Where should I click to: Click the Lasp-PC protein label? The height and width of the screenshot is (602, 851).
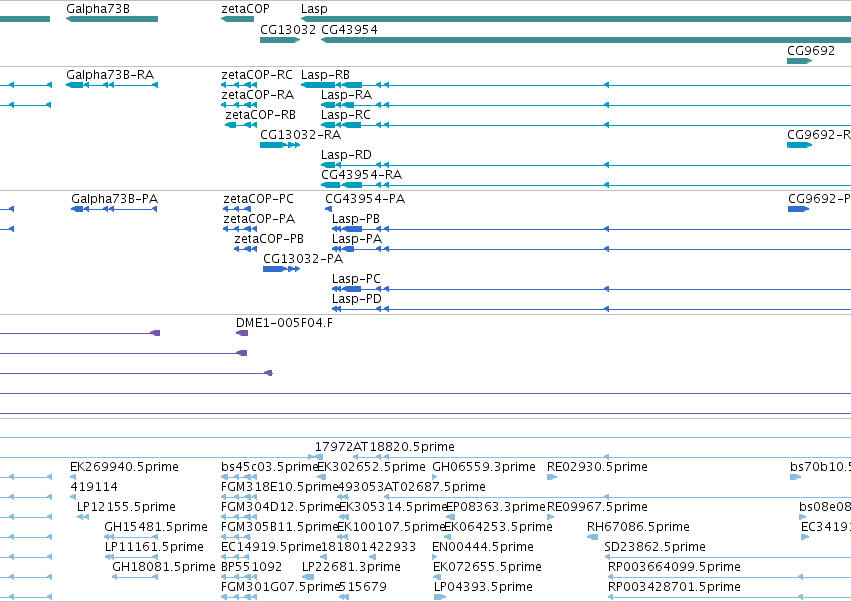pyautogui.click(x=357, y=279)
